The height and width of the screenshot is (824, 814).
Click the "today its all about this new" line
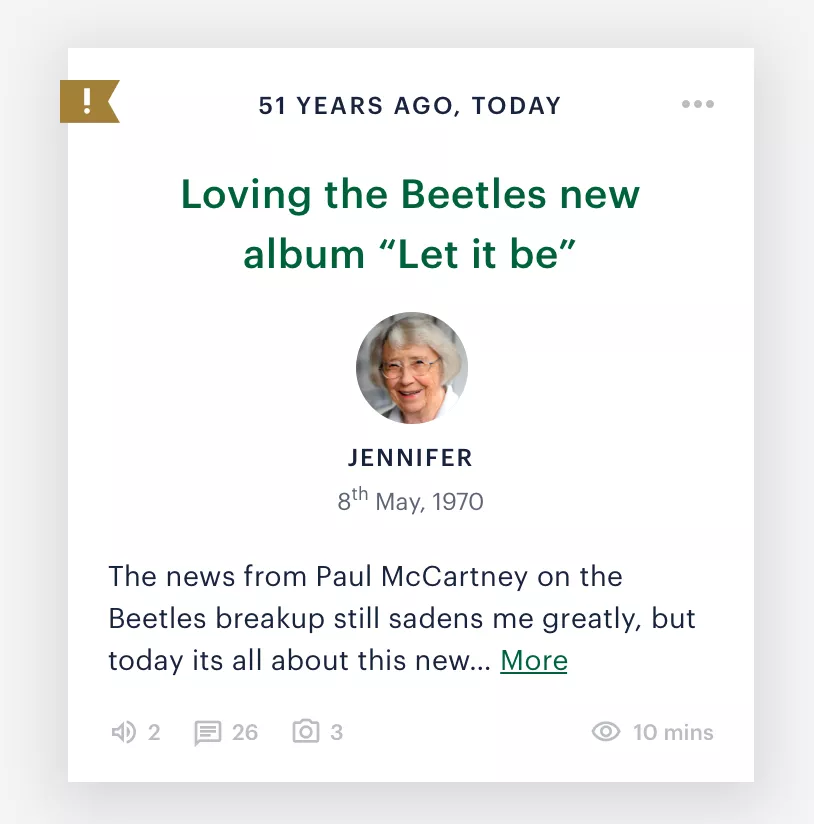300,661
